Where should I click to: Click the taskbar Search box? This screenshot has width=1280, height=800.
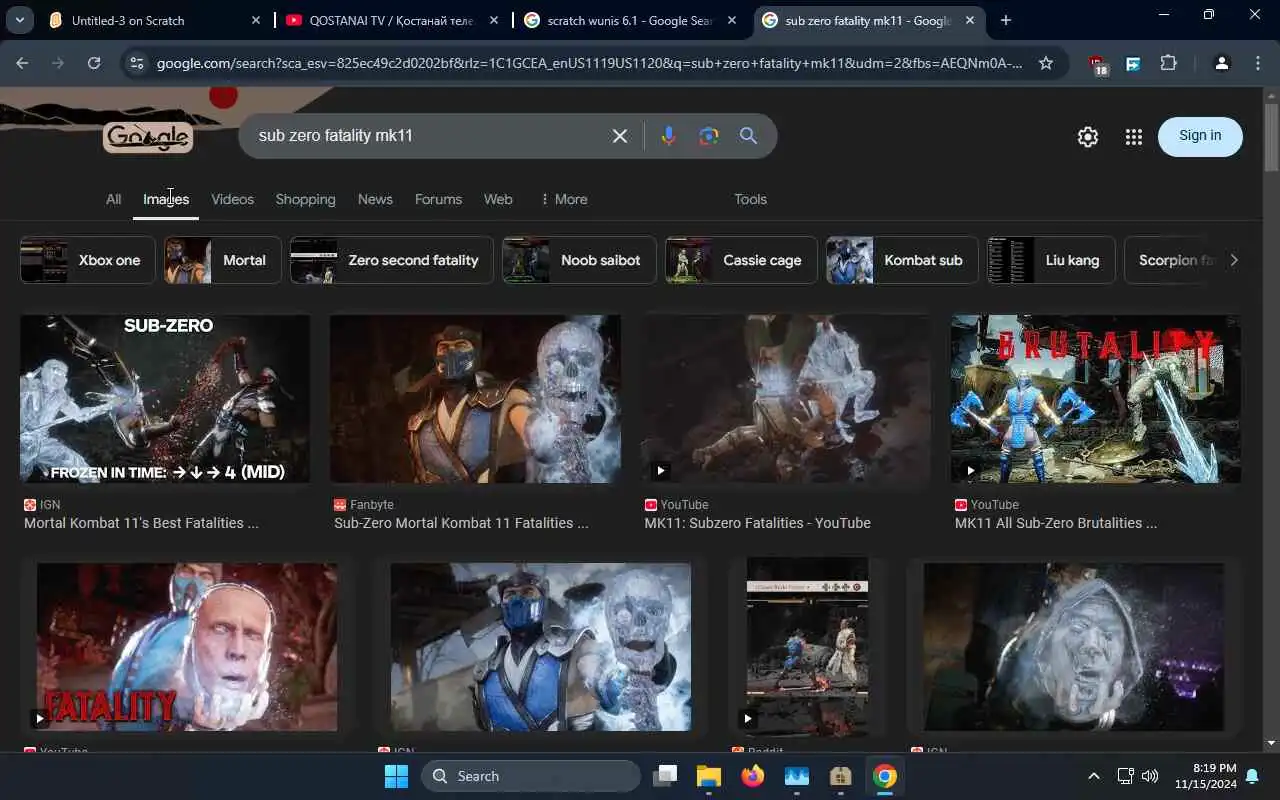point(531,776)
